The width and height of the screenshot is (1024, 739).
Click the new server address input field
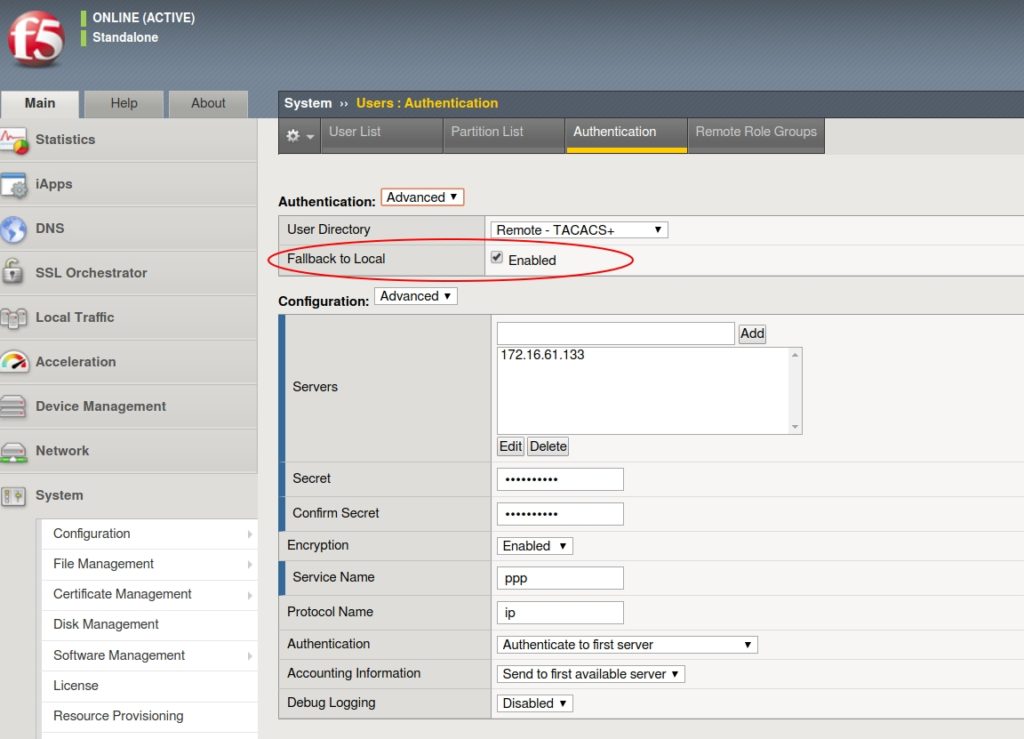[x=615, y=334]
